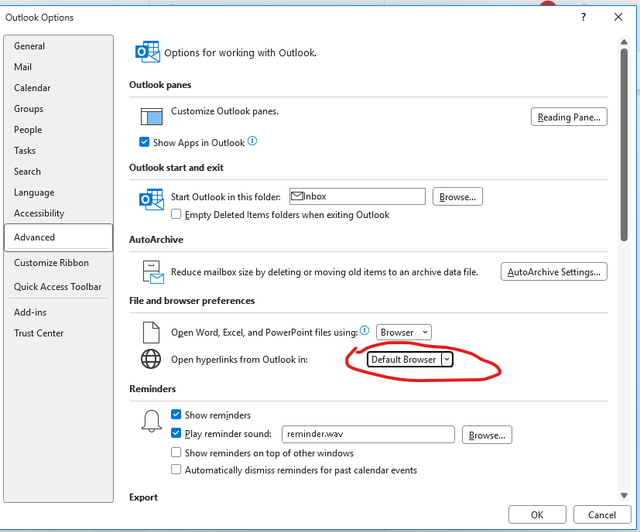Click the help question mark icon
This screenshot has height=532, width=640.
tap(584, 17)
